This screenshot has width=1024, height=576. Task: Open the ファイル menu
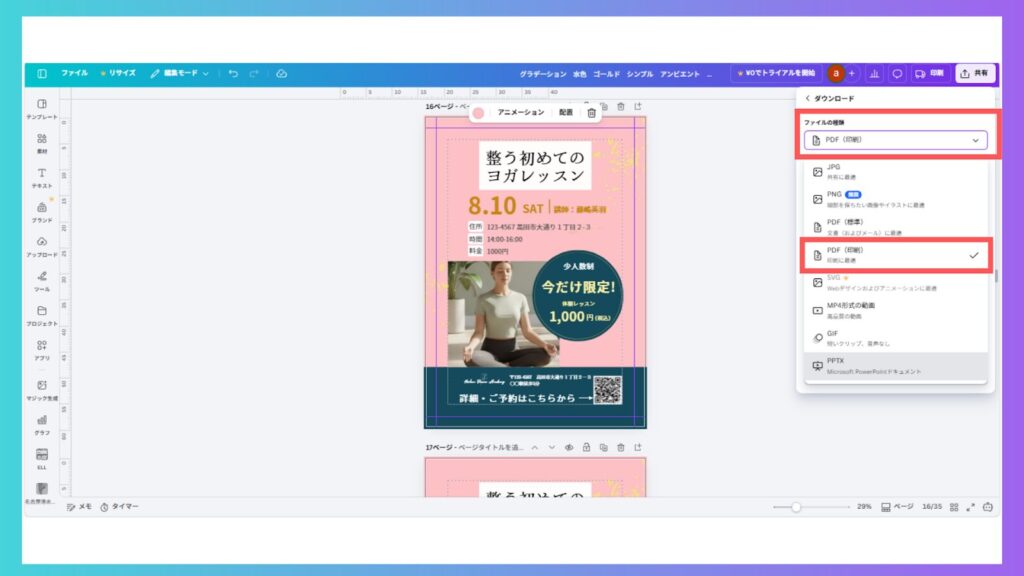click(74, 73)
